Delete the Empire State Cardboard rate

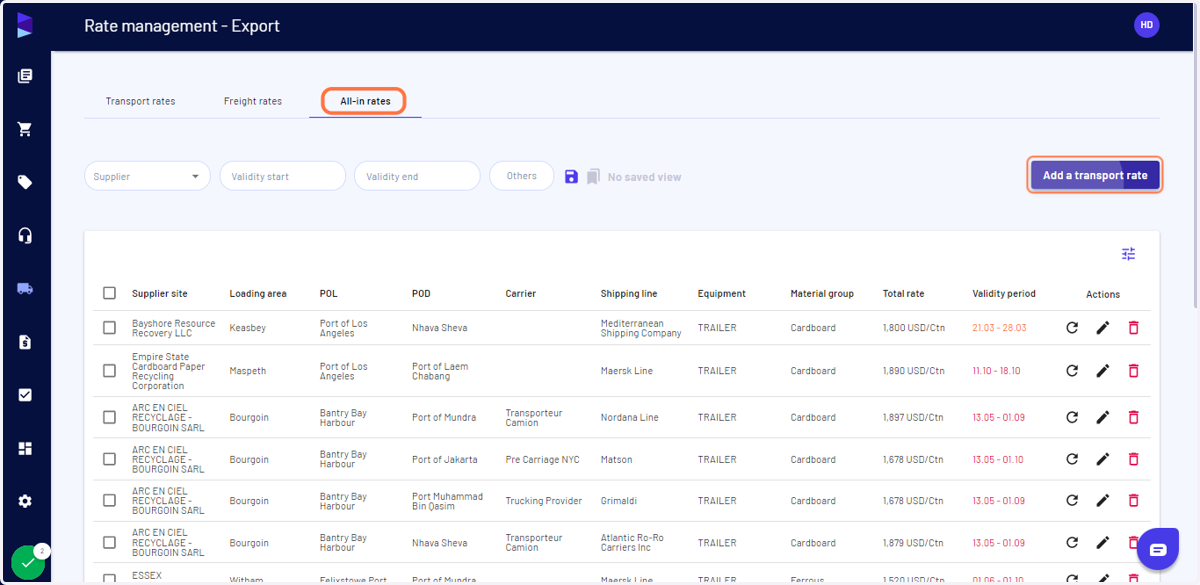(x=1133, y=370)
